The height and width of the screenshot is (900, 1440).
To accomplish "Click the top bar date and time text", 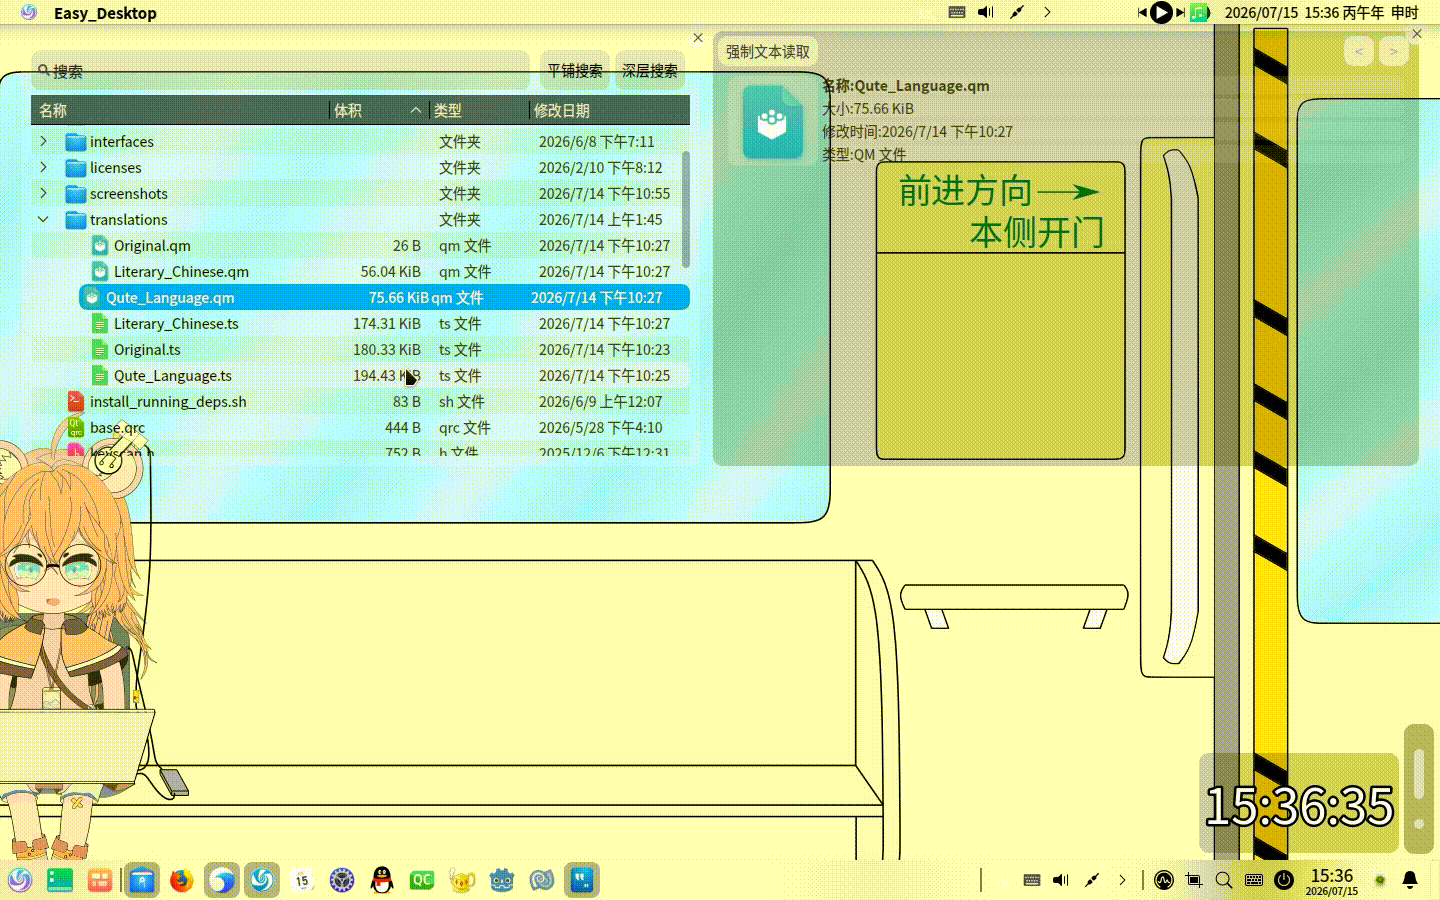I will point(1321,12).
